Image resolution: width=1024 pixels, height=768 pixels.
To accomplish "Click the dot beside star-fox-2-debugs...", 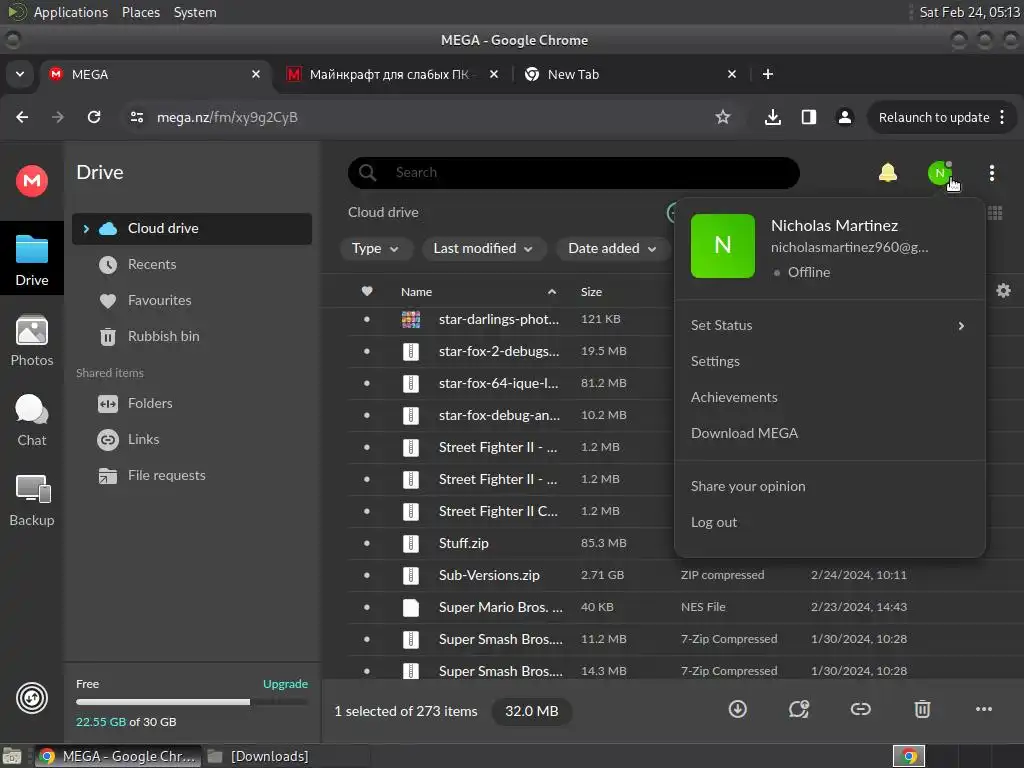I will click(x=366, y=351).
